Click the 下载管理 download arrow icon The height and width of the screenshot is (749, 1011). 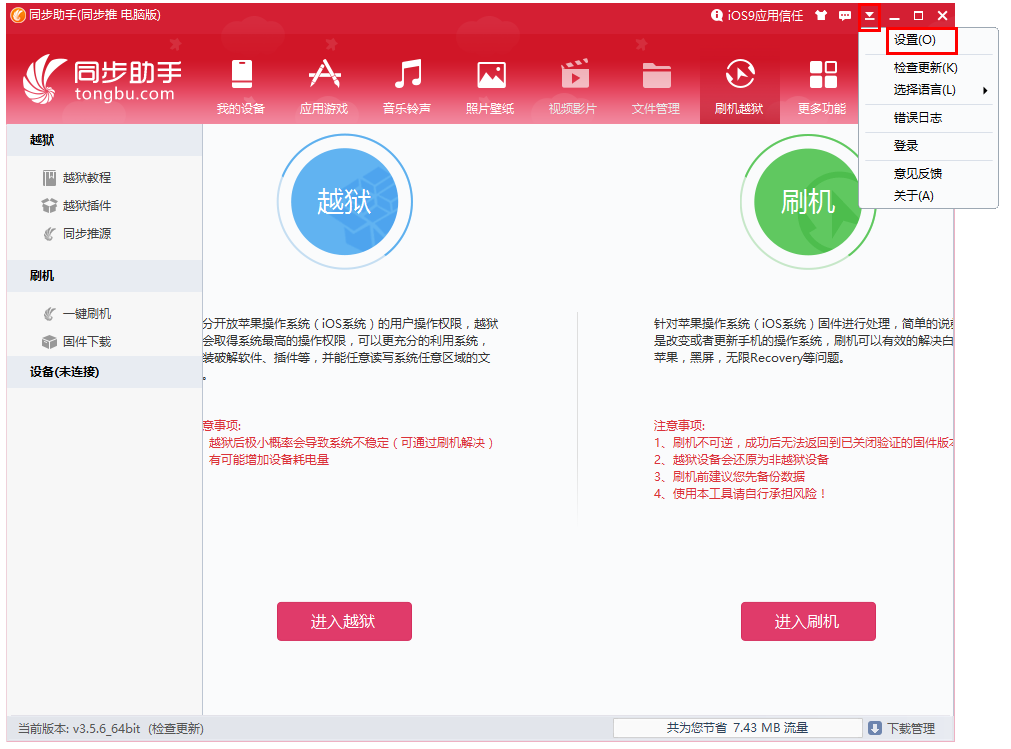tap(875, 728)
